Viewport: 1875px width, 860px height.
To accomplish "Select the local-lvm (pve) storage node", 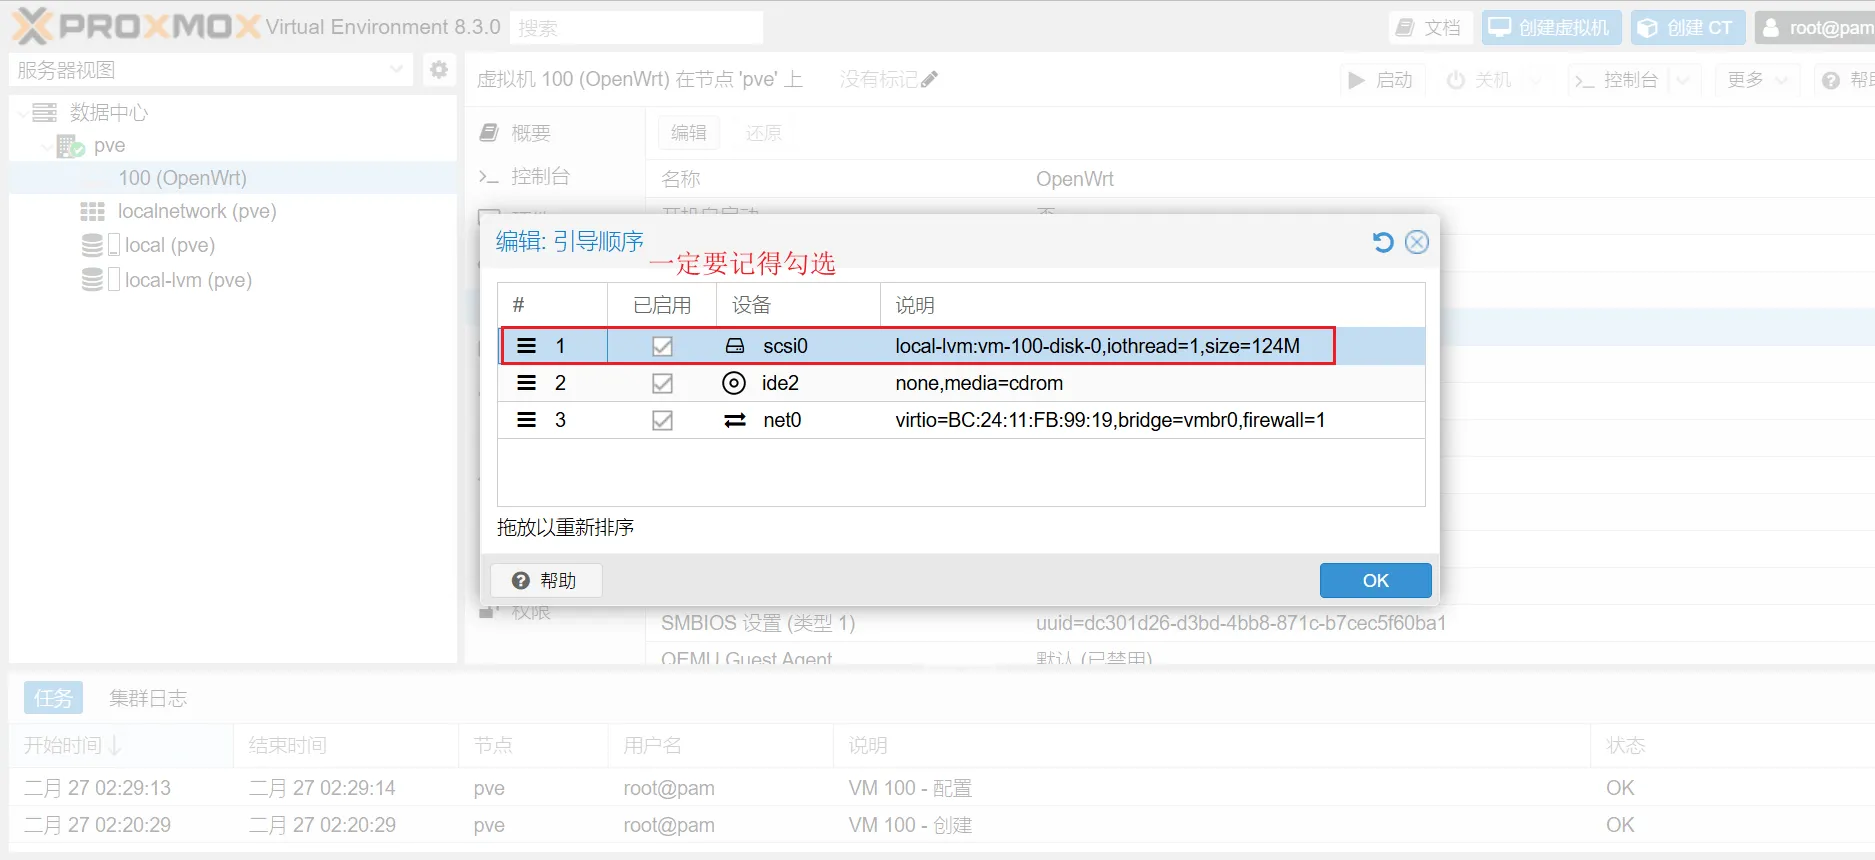I will (187, 280).
